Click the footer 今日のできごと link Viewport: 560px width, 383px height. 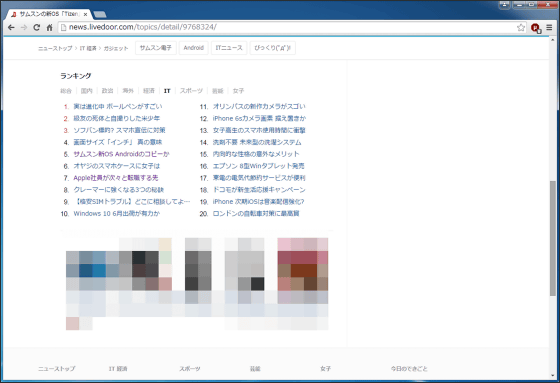[409, 368]
